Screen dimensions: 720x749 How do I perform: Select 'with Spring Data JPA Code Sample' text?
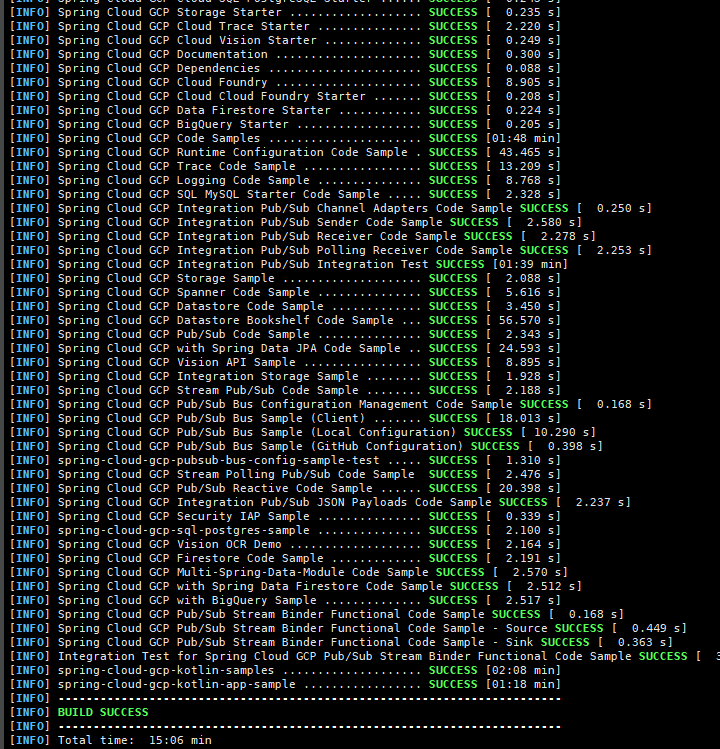(x=289, y=348)
